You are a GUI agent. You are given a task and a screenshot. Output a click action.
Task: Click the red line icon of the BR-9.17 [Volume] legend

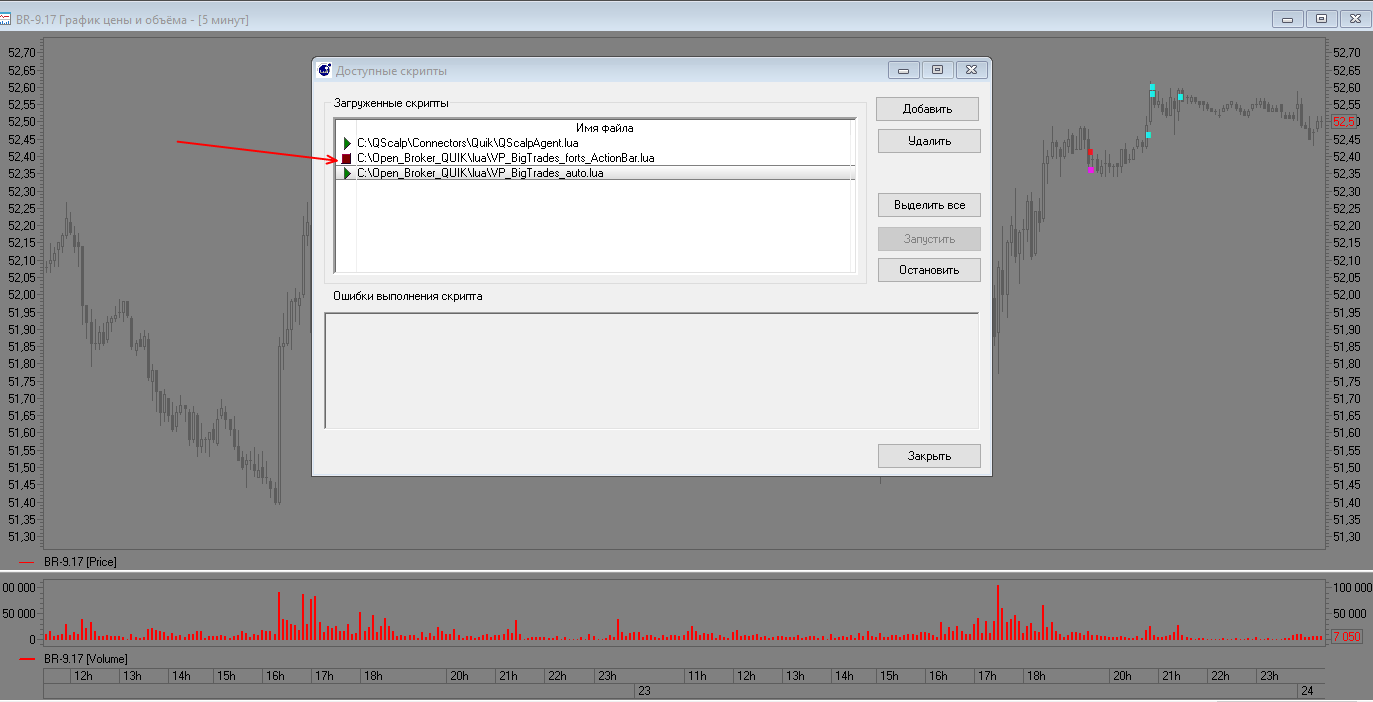tap(27, 659)
